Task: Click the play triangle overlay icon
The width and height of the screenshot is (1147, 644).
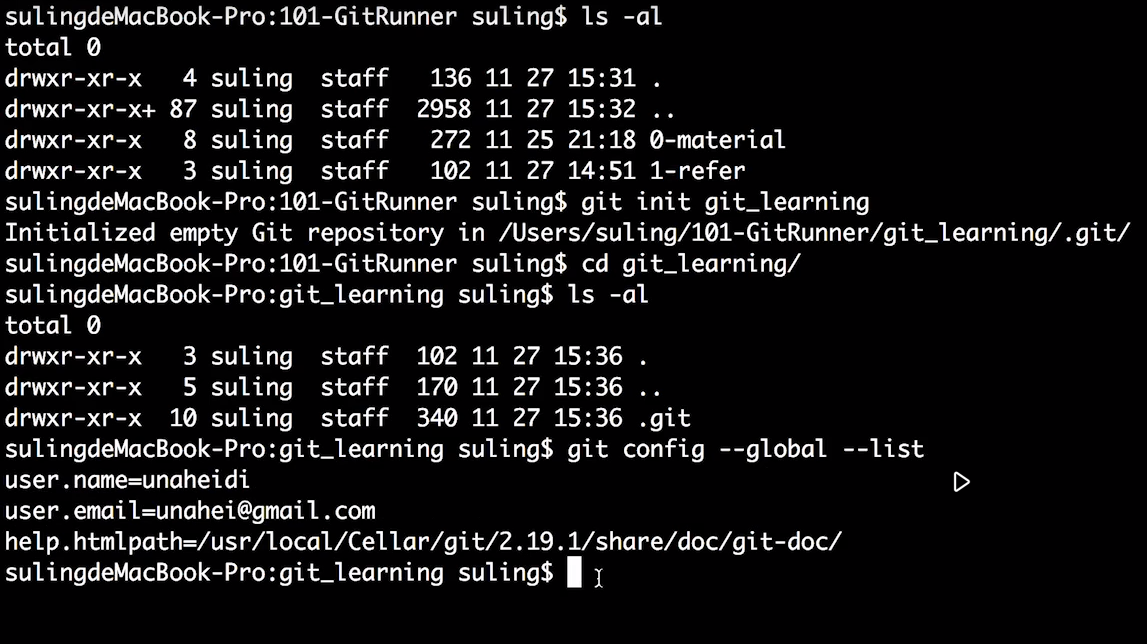Action: 961,482
